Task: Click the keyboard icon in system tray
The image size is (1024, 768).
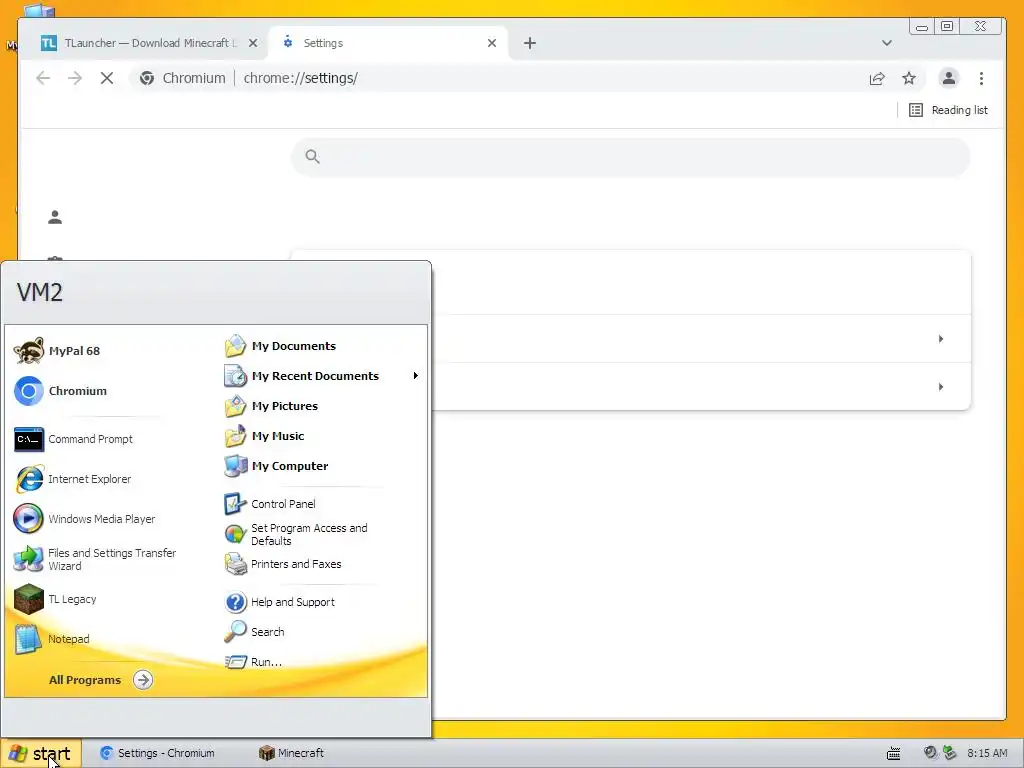Action: coord(893,754)
